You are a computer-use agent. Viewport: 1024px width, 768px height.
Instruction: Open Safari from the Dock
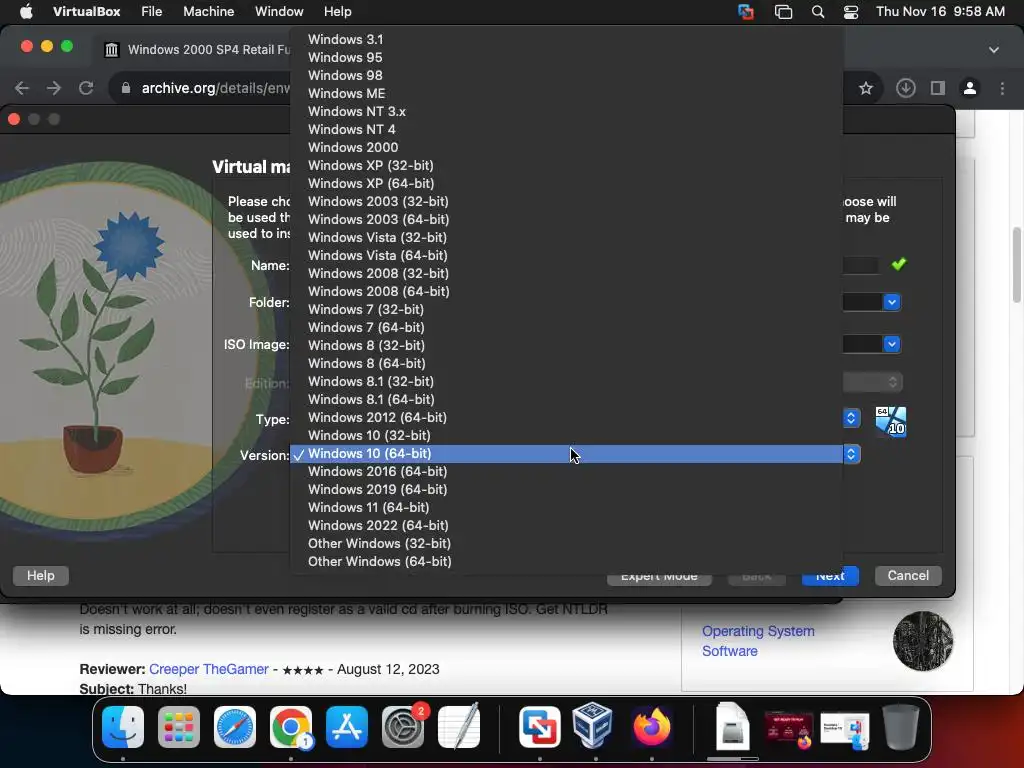[x=235, y=727]
